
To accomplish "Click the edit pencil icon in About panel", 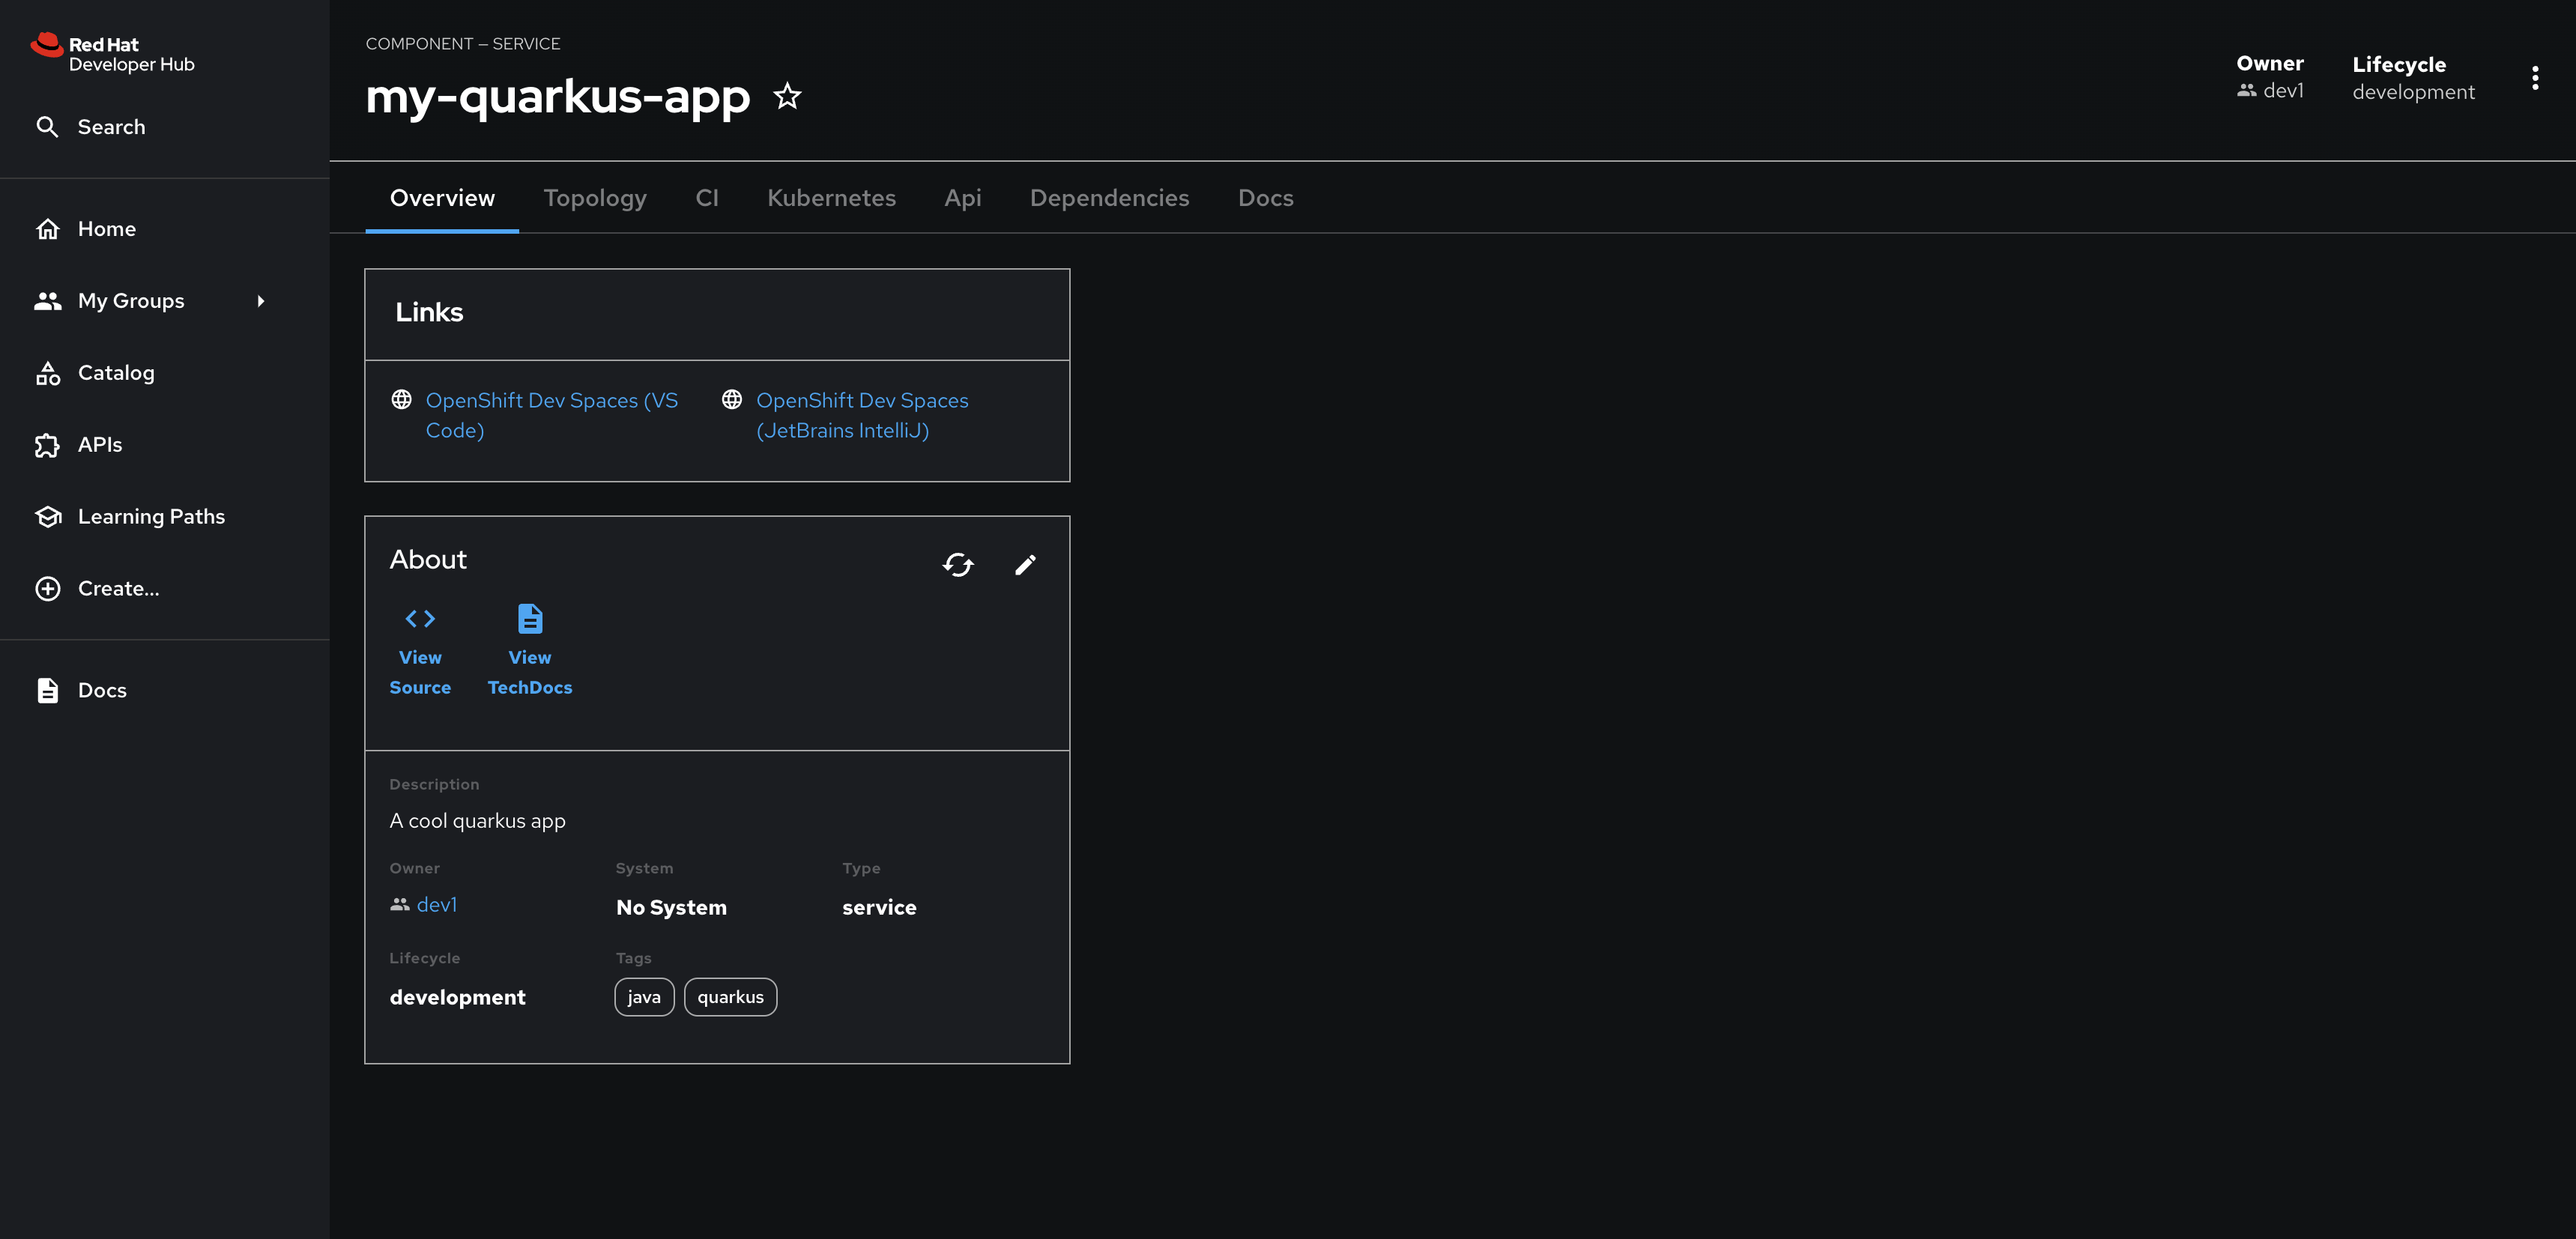I will pyautogui.click(x=1024, y=563).
